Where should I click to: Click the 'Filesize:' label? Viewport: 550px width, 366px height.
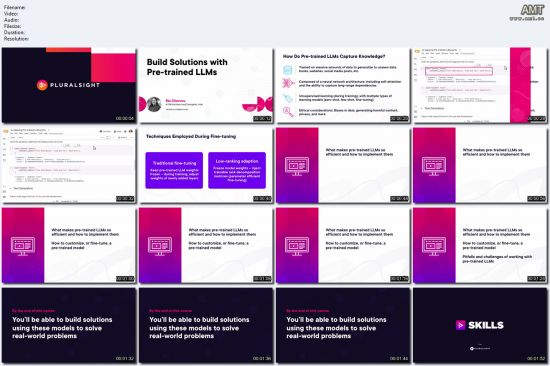[12, 26]
